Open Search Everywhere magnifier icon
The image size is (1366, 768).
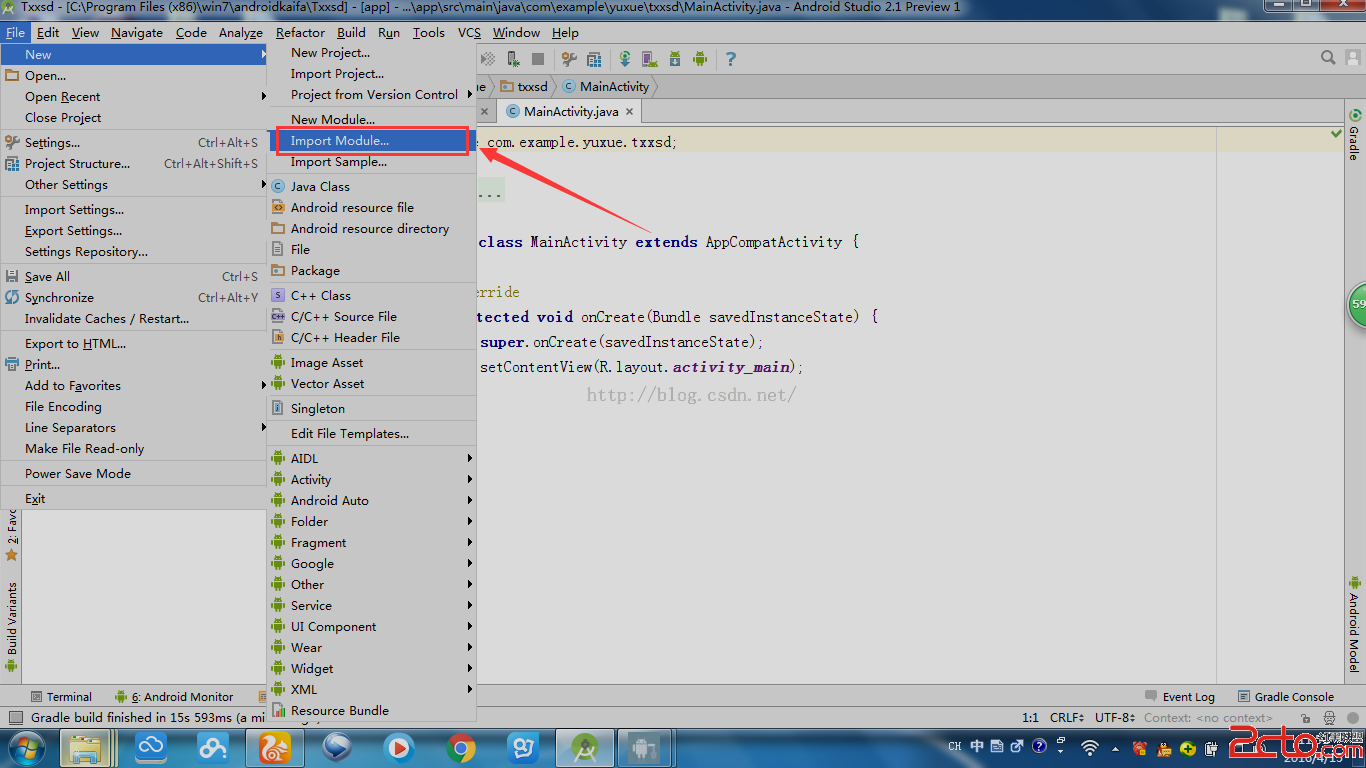point(1328,58)
